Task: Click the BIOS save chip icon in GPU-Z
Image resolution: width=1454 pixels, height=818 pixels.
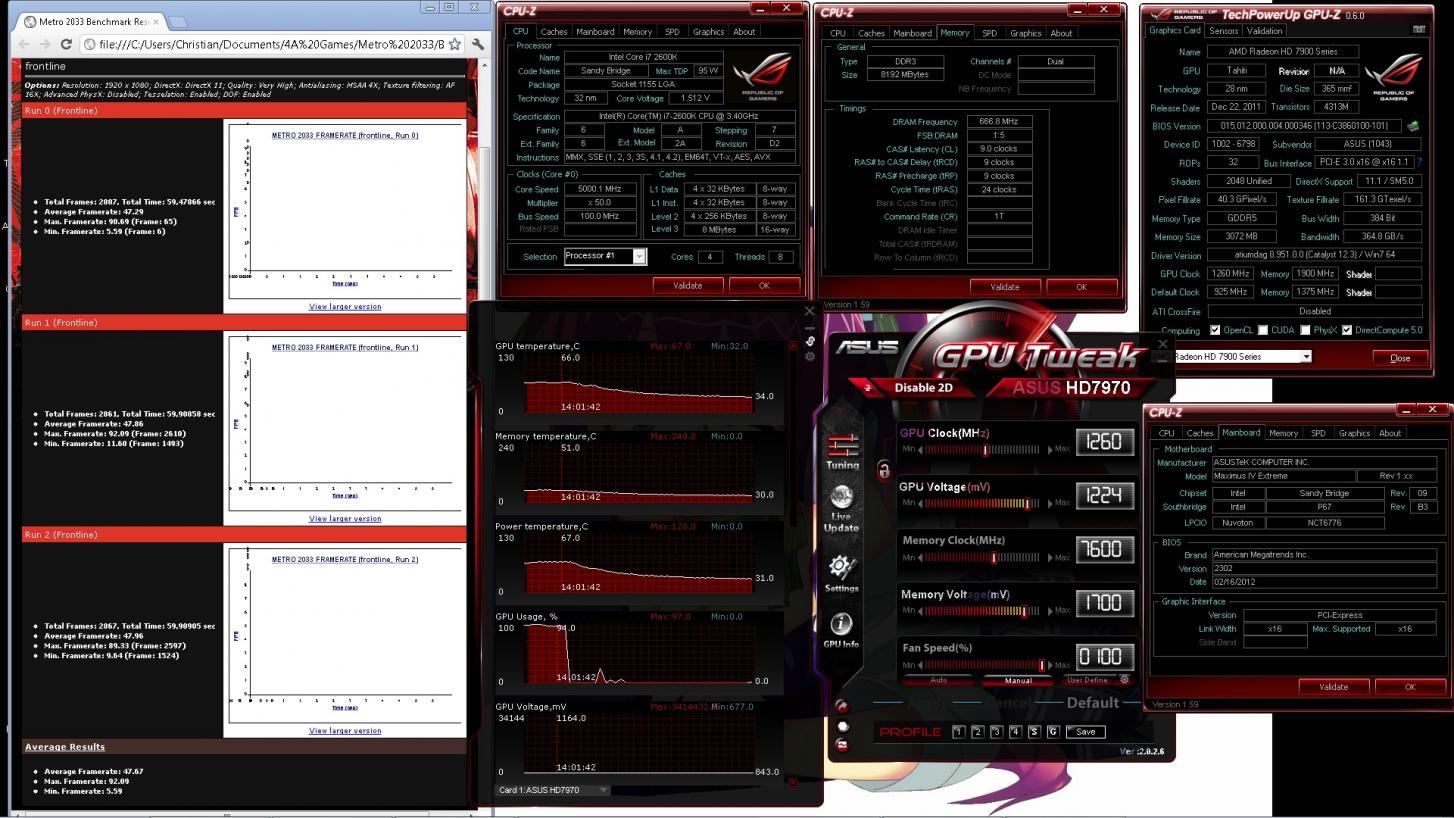Action: pos(1413,127)
